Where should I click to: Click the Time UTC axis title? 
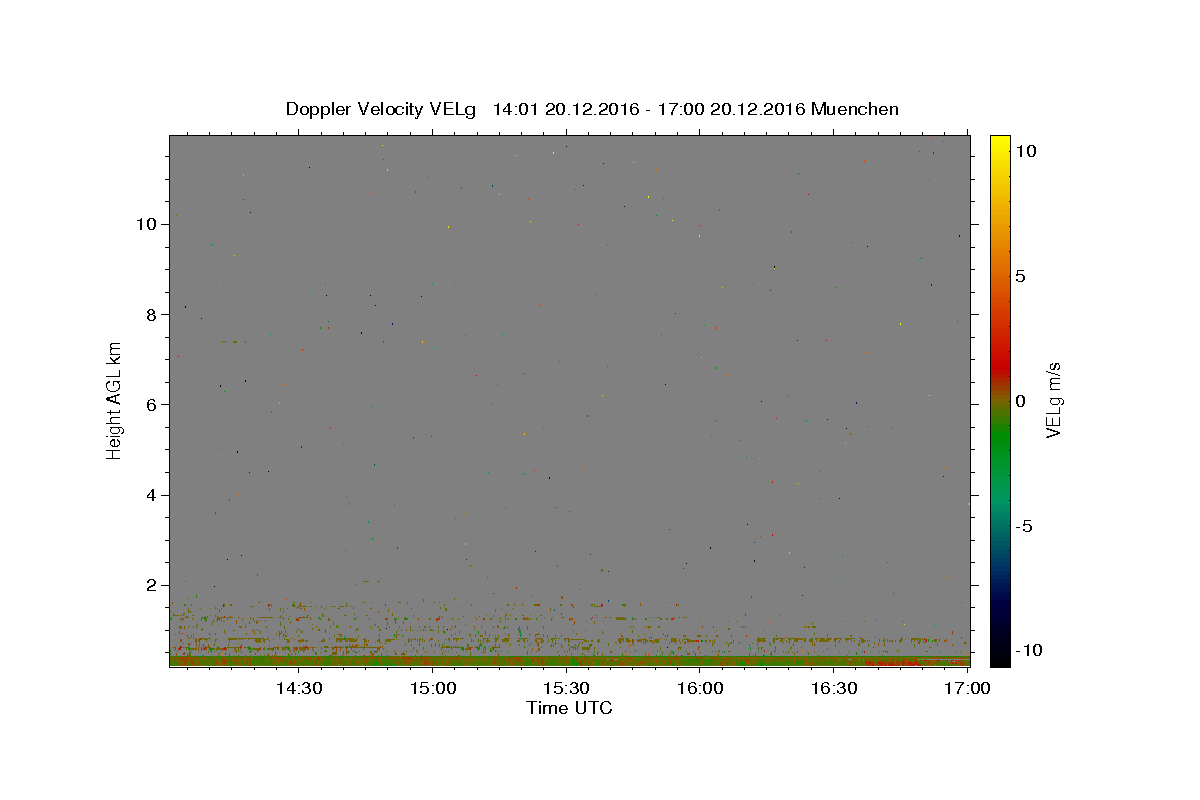tap(569, 708)
